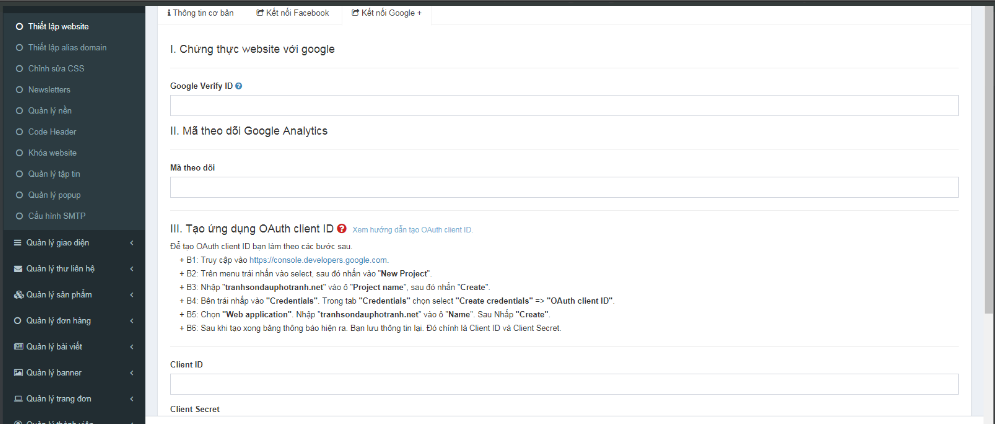Click the Quản lý giao diện list icon
This screenshot has width=995, height=424.
tap(18, 242)
